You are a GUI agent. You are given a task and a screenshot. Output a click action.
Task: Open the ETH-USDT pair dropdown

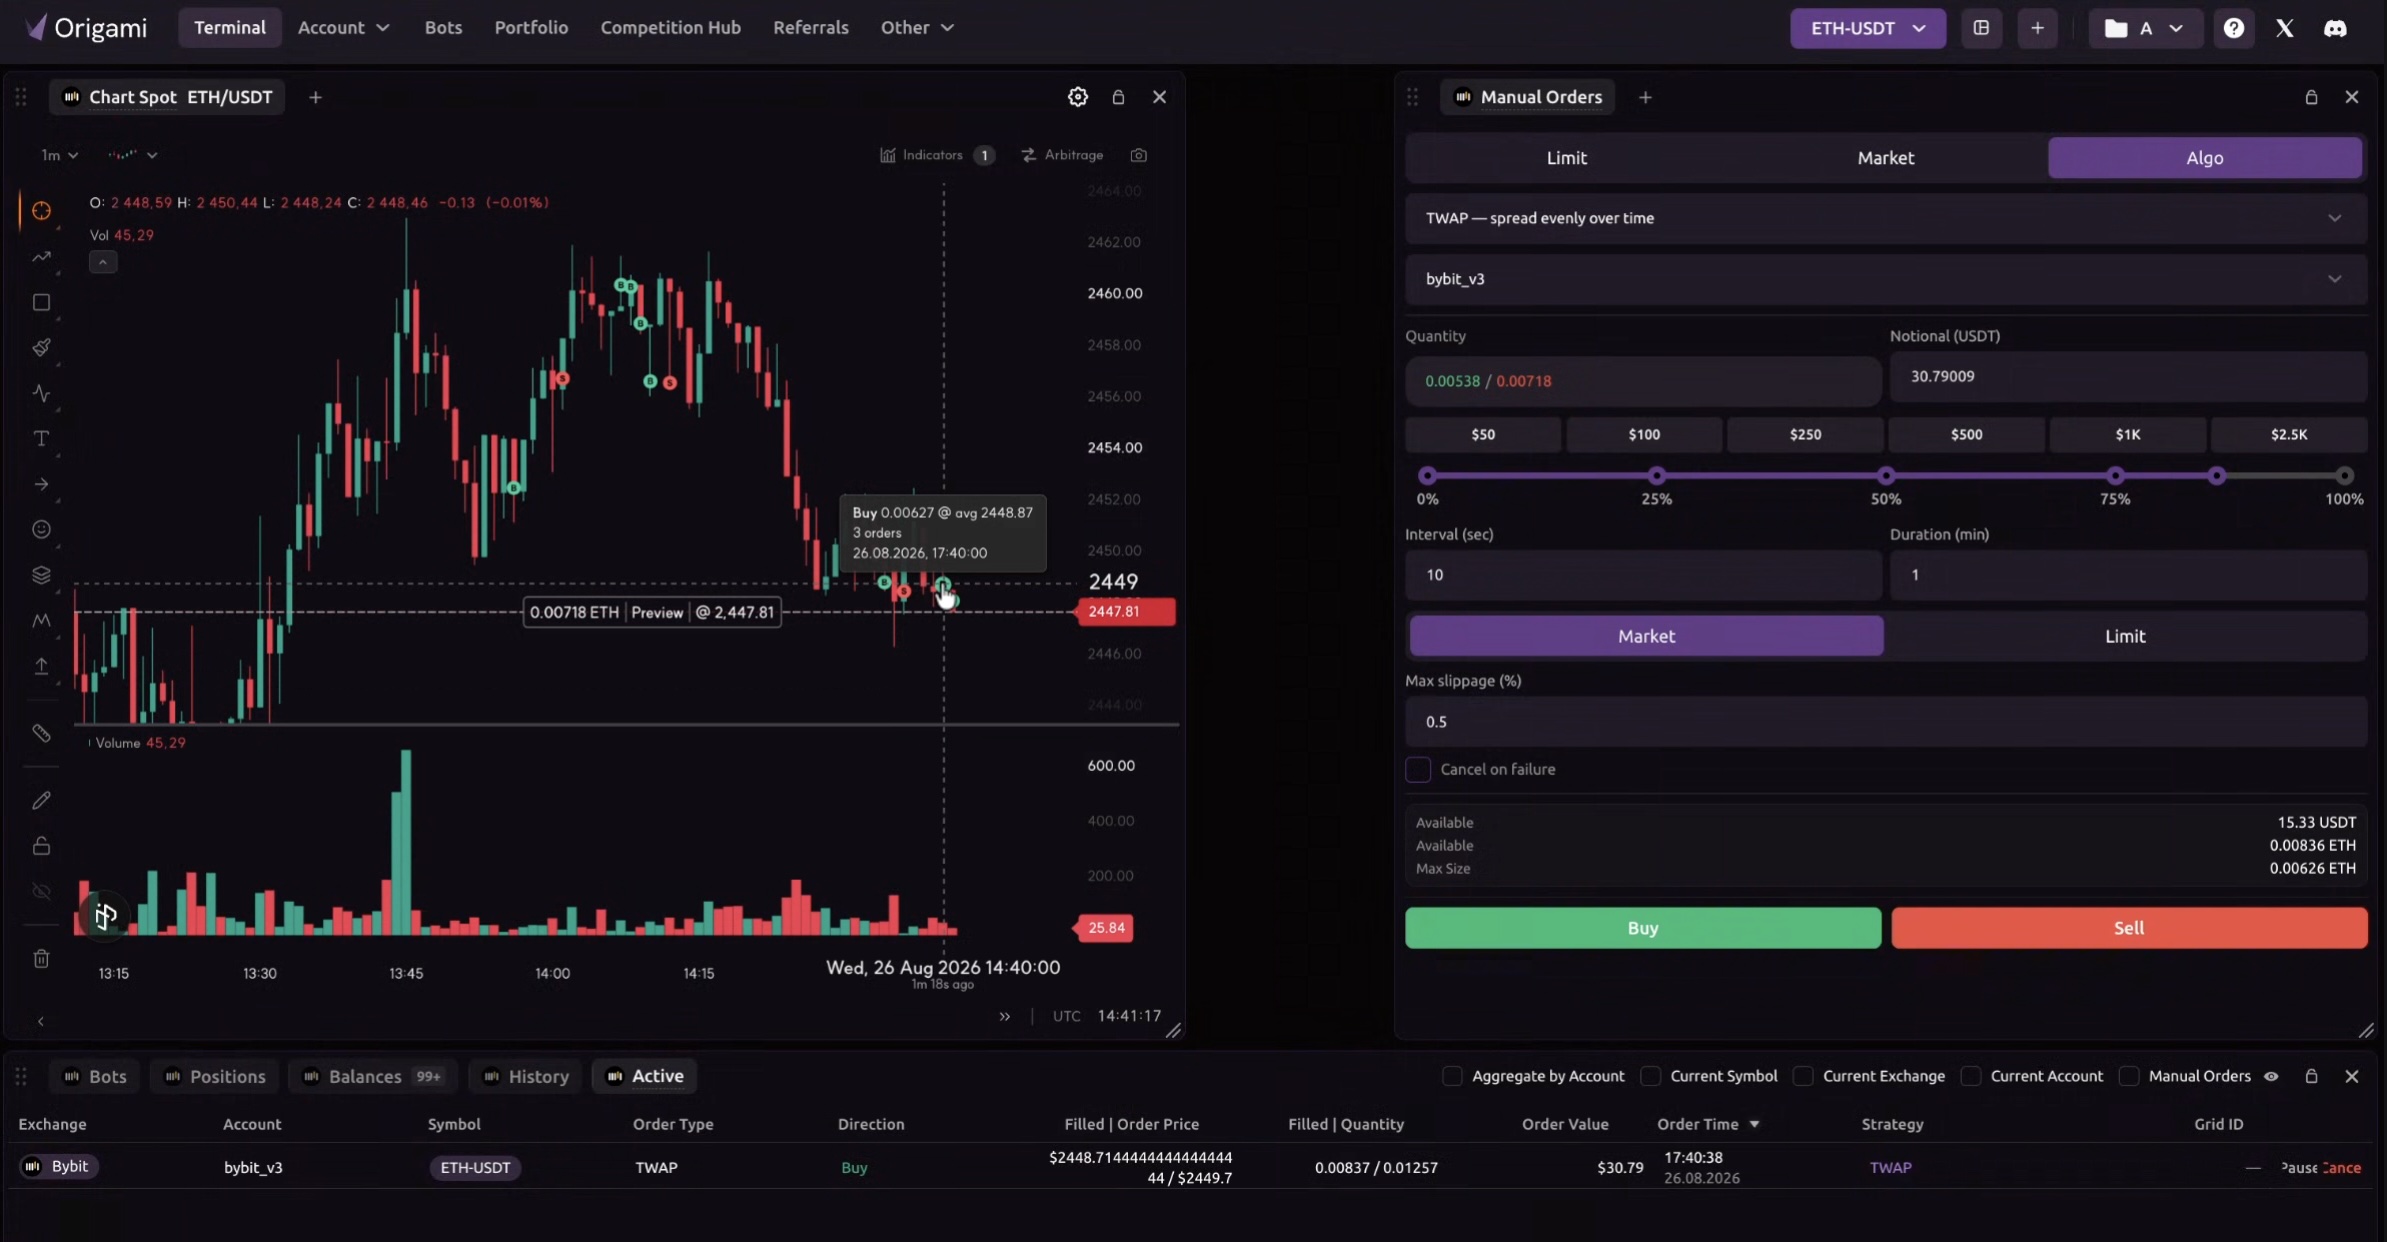(x=1867, y=28)
